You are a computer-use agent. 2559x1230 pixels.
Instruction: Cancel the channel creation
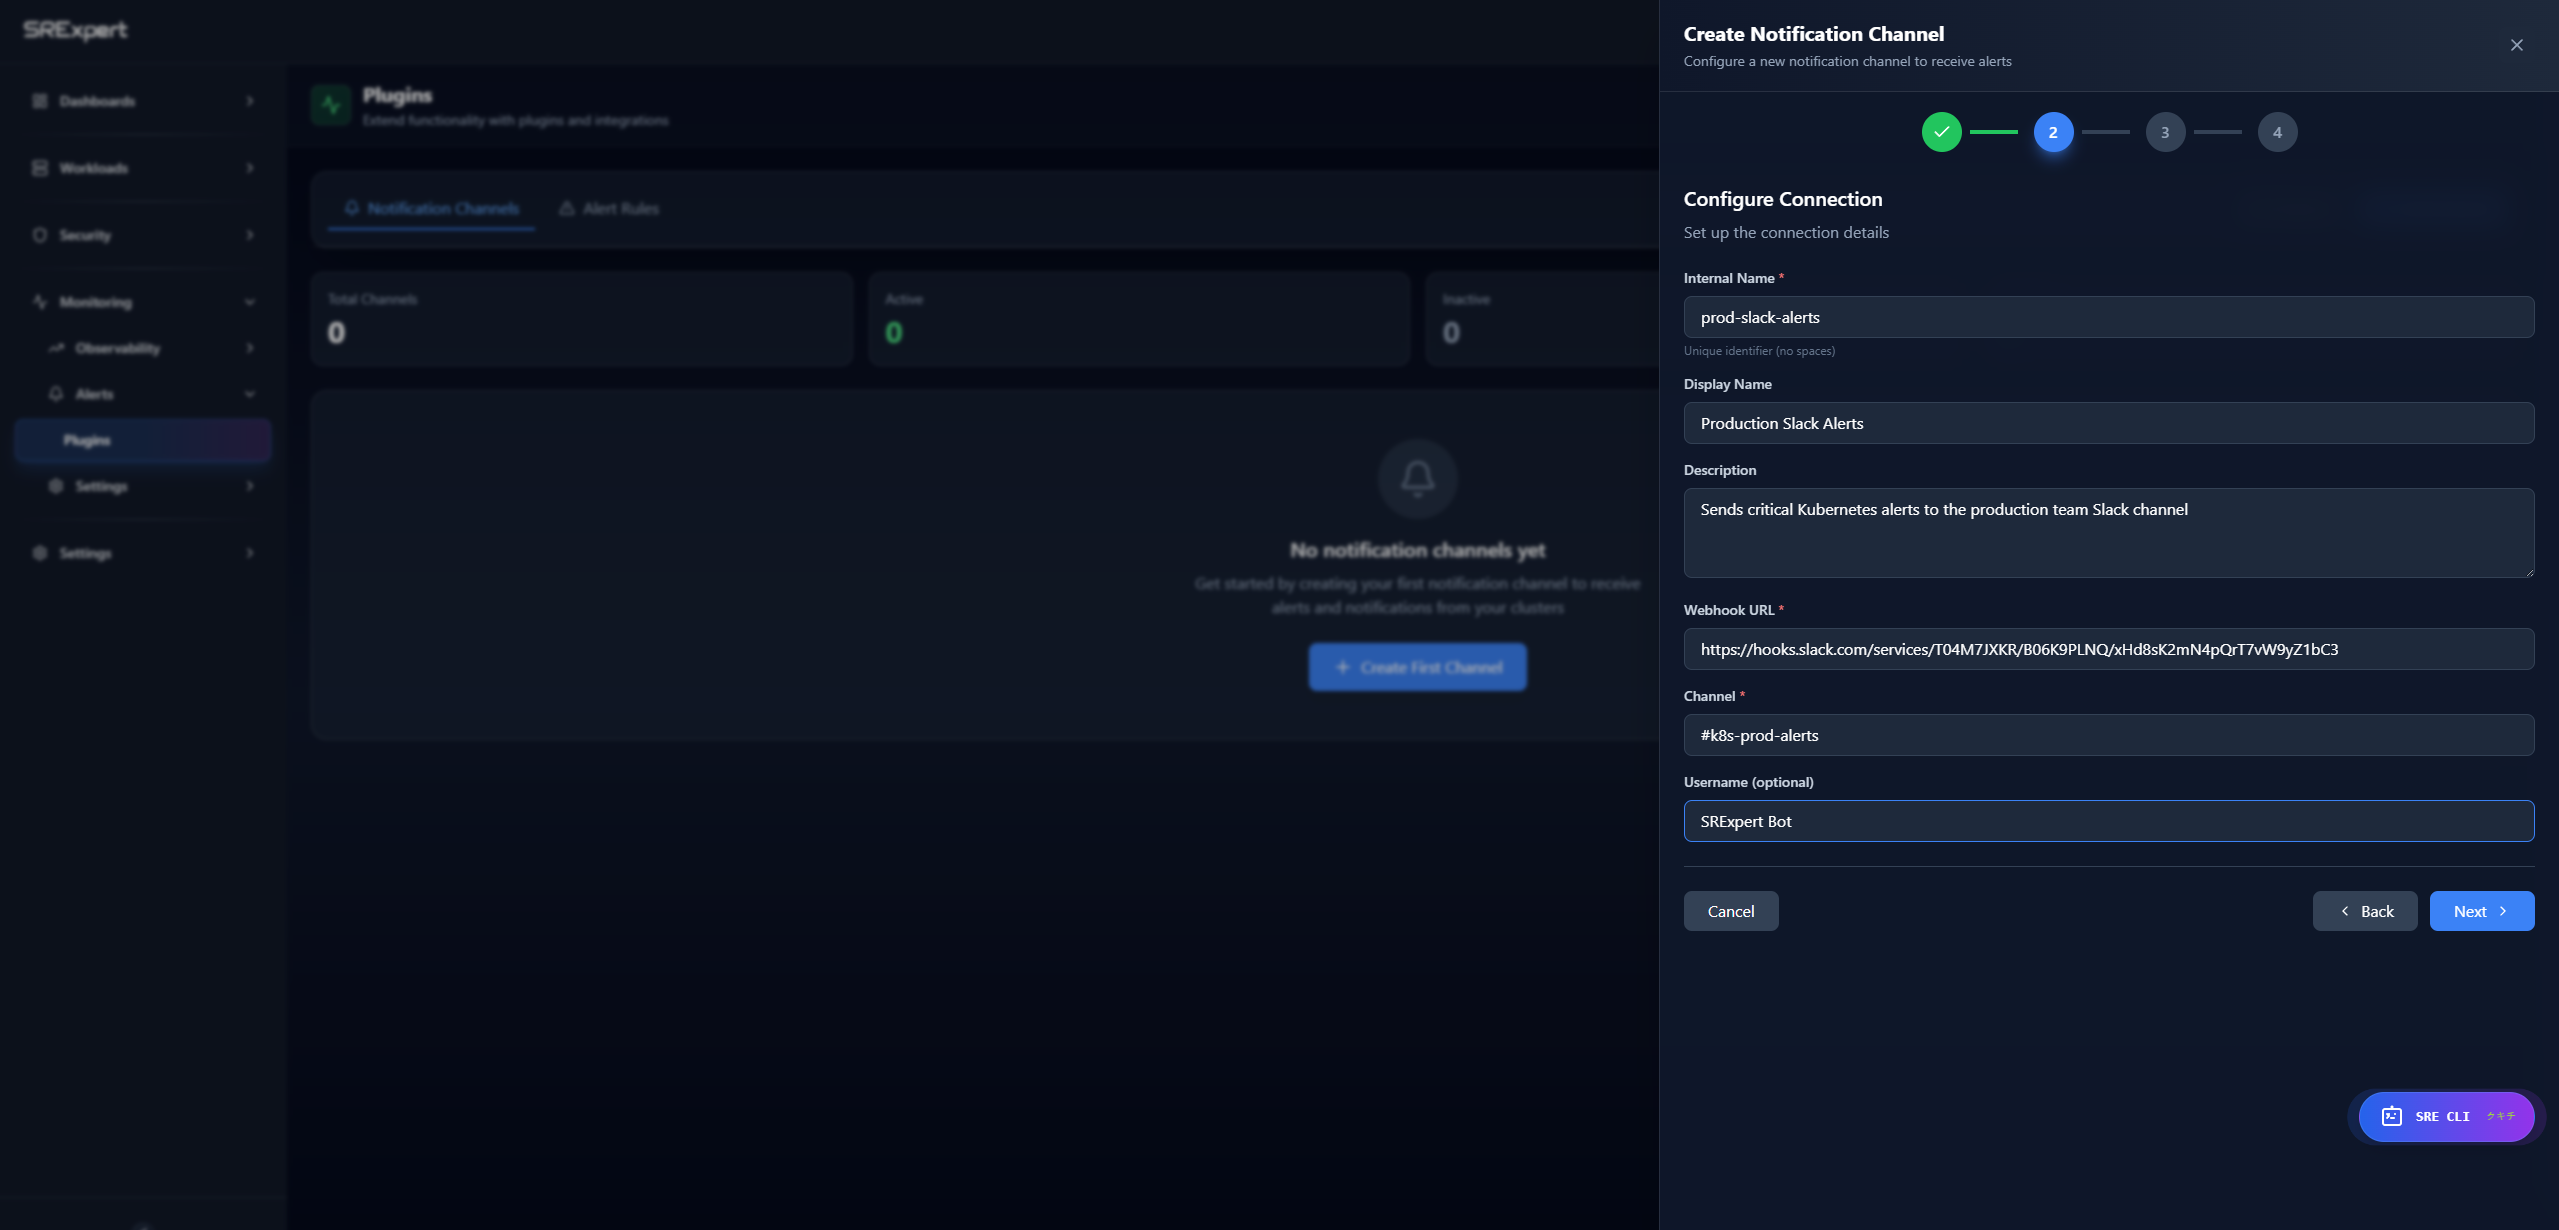click(x=1730, y=911)
